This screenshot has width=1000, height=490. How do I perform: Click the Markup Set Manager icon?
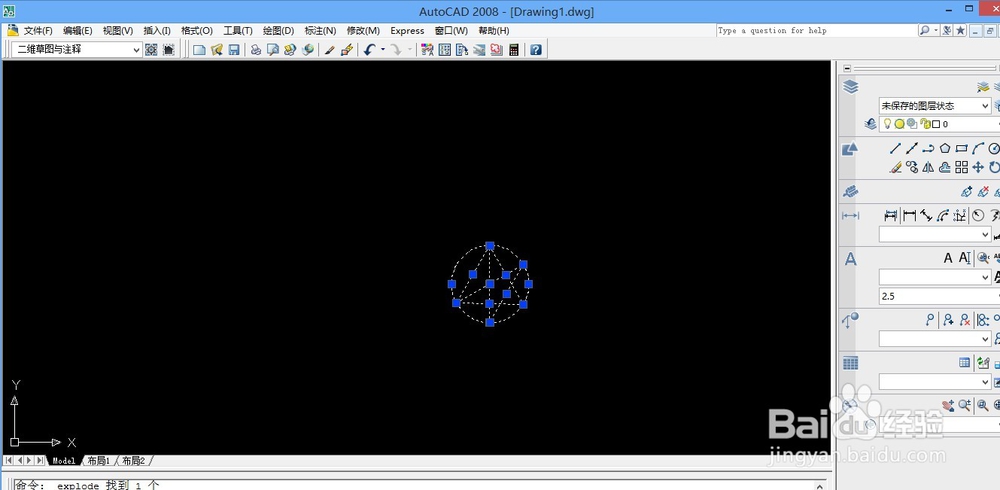pyautogui.click(x=497, y=50)
